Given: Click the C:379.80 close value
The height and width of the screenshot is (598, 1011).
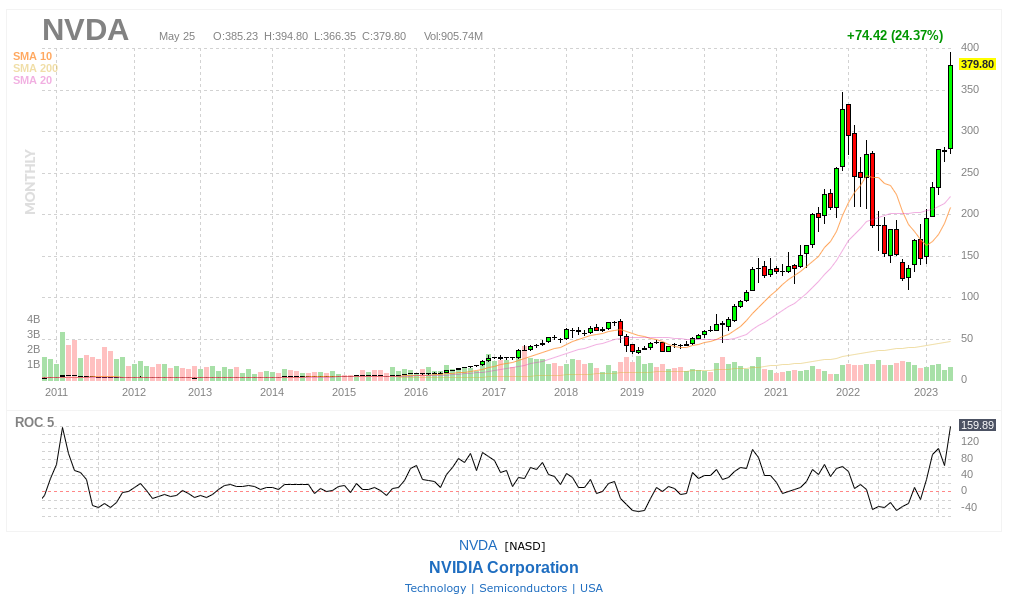Looking at the screenshot, I should click(384, 36).
